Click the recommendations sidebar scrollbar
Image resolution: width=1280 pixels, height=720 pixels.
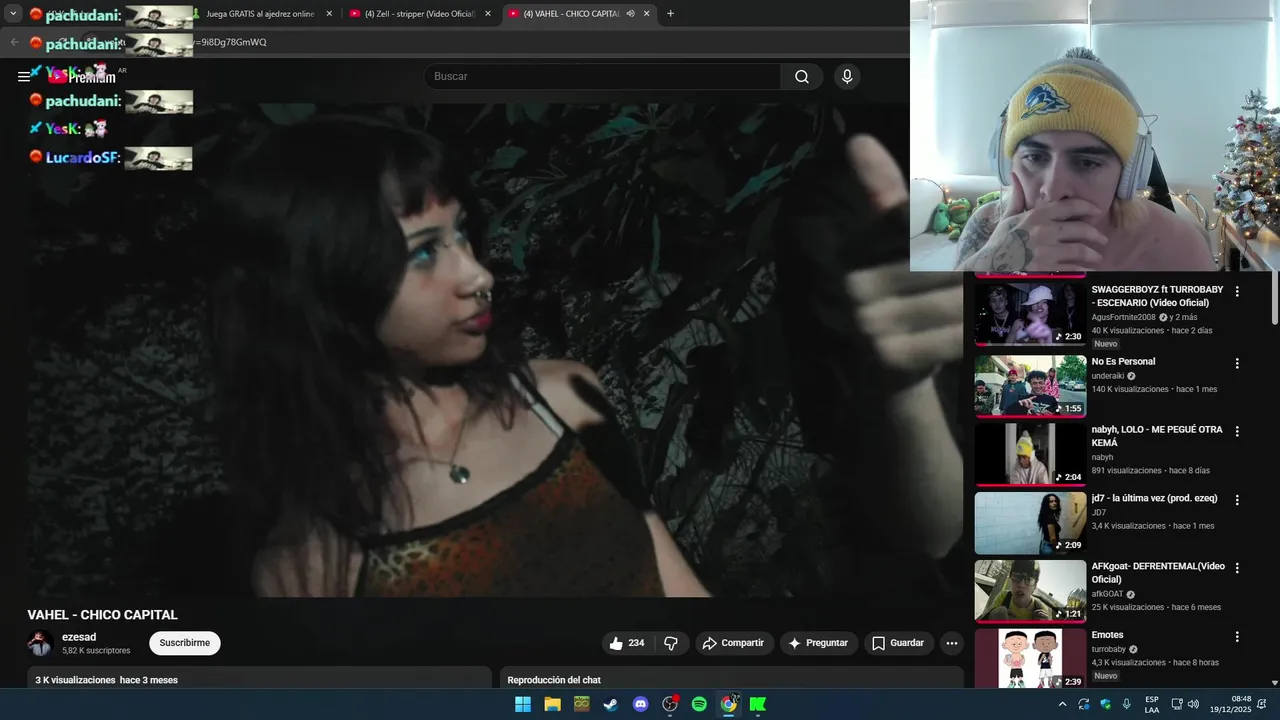(1275, 298)
